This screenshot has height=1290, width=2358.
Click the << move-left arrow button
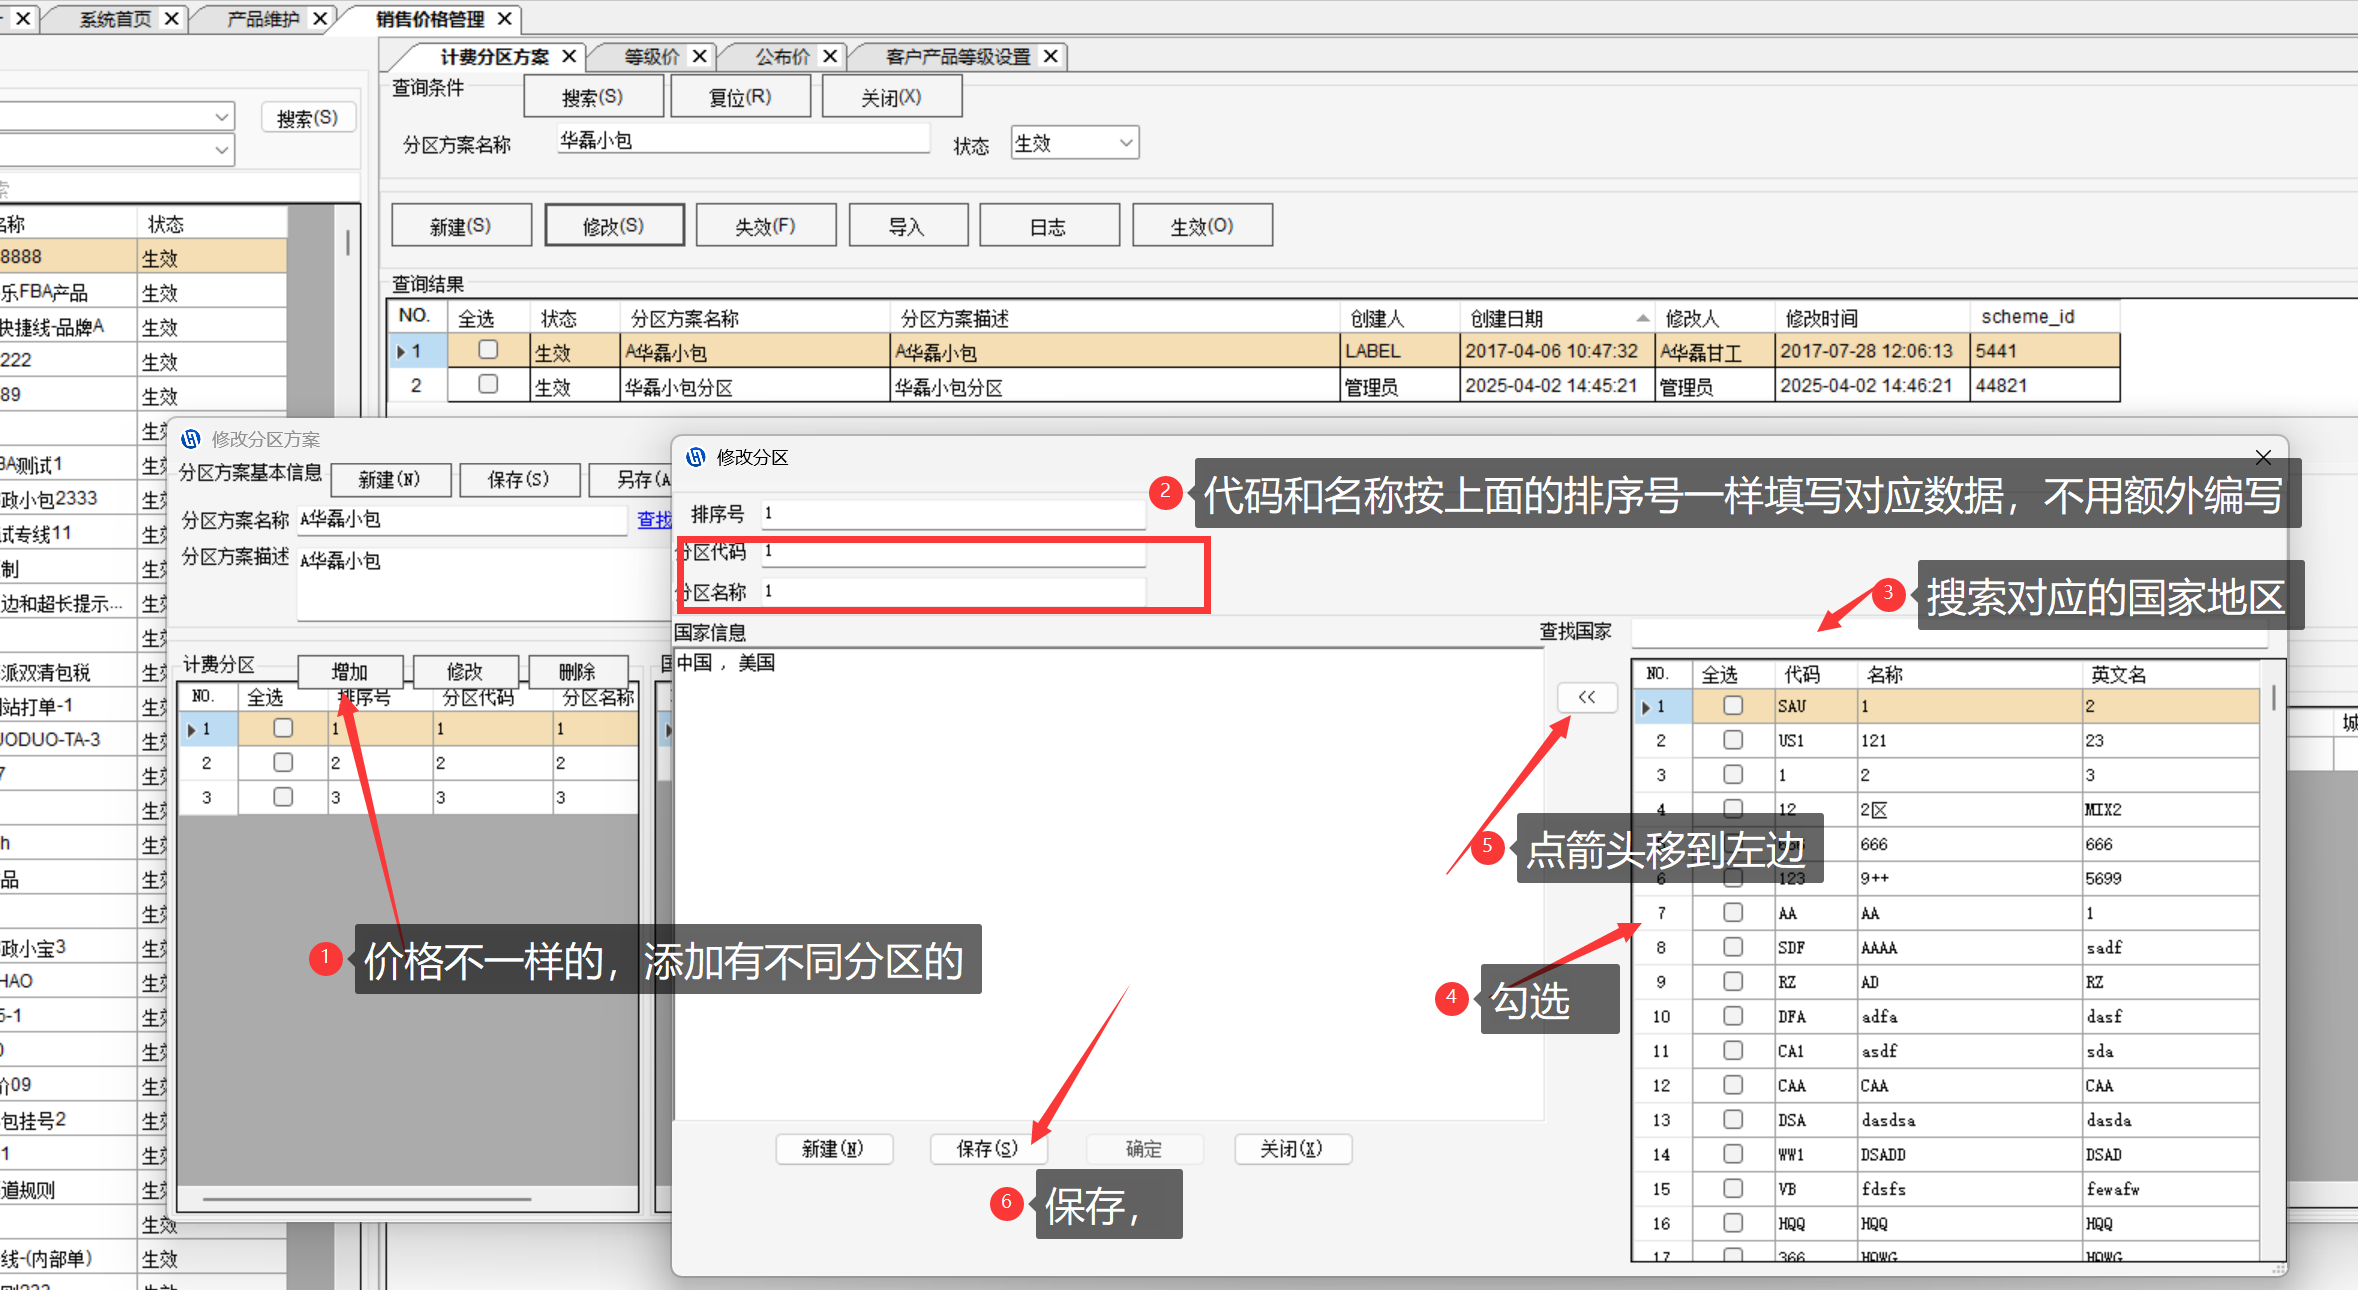tap(1587, 697)
